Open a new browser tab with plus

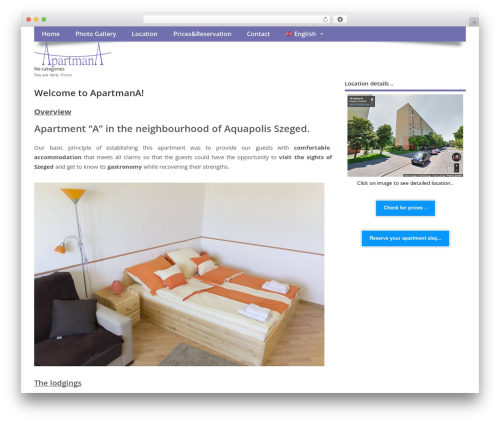(x=474, y=22)
